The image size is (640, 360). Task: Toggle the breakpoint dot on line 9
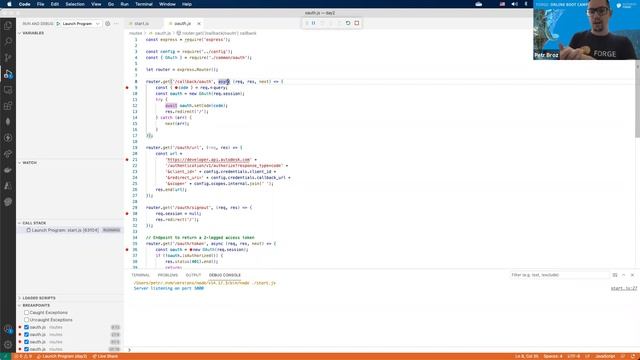[x=127, y=88]
